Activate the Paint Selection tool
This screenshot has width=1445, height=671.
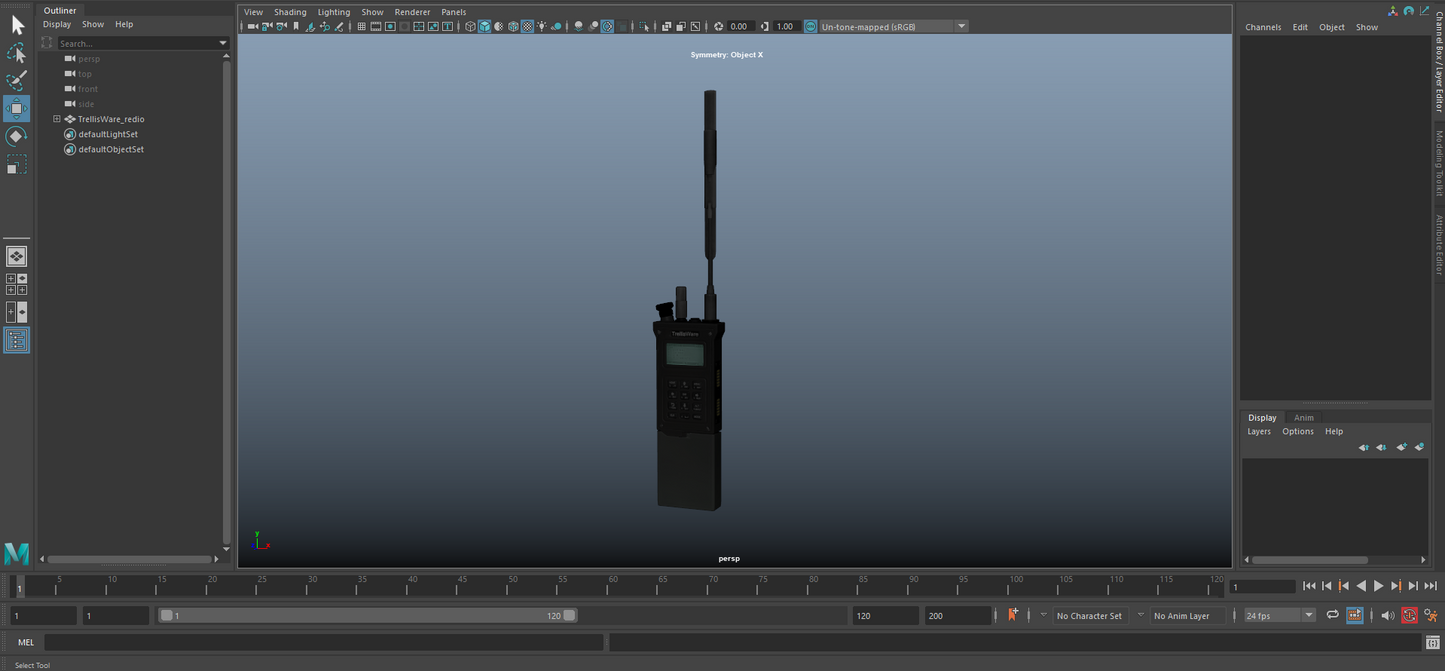16,81
